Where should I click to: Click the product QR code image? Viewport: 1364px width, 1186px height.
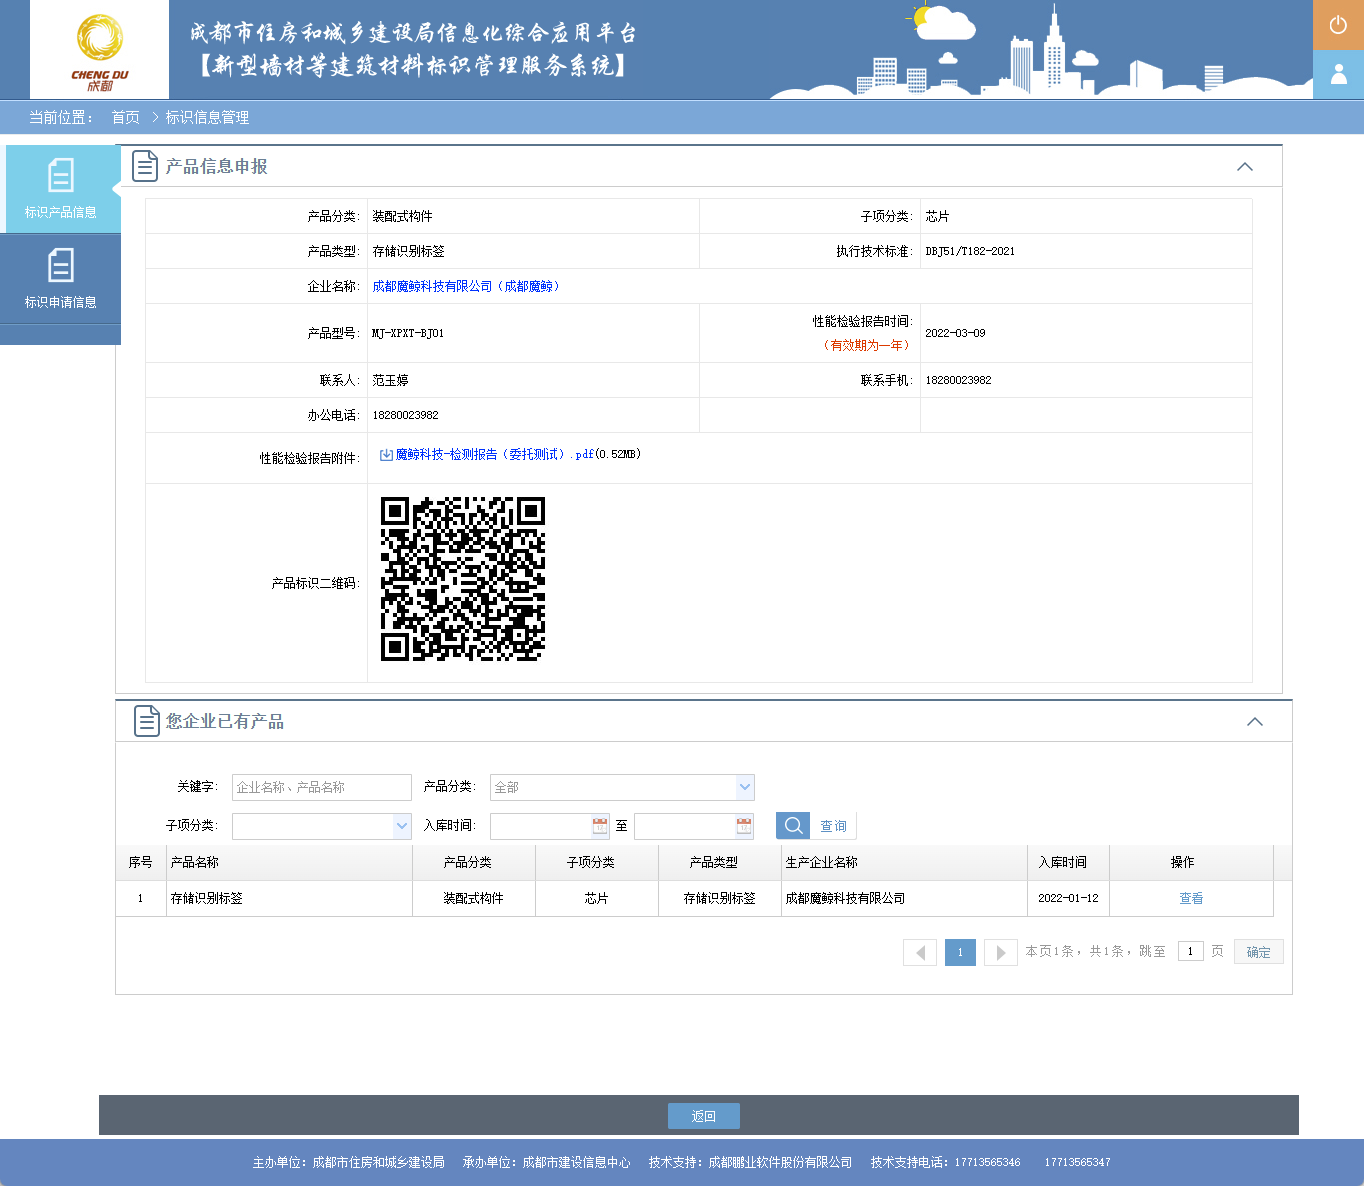coord(463,579)
